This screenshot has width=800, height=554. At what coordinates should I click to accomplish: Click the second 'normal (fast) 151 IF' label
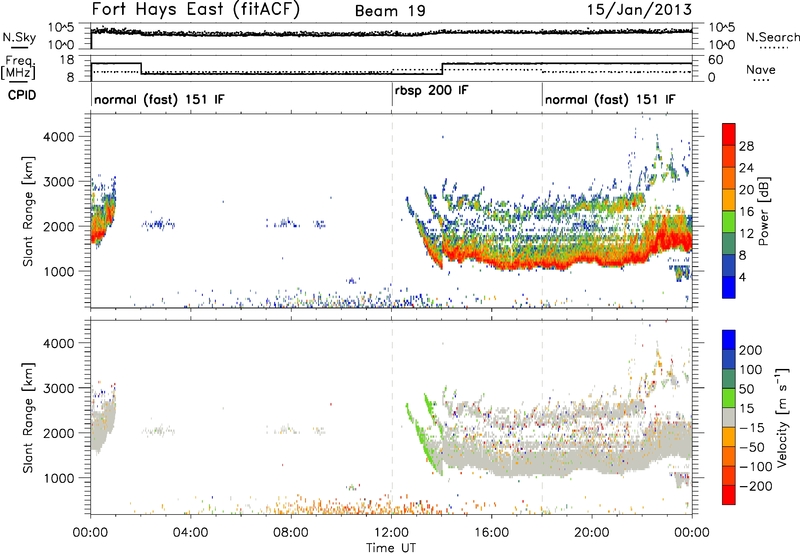610,99
